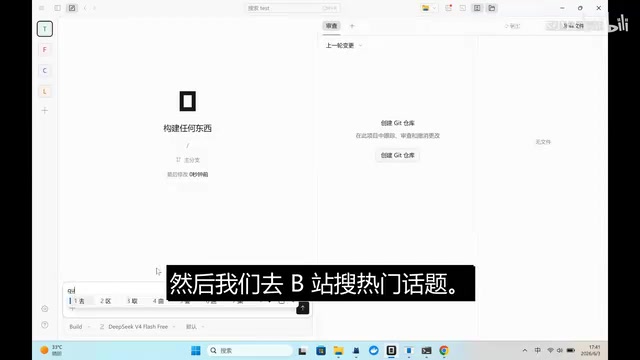
Task: Open the C project in the sidebar
Action: (45, 71)
